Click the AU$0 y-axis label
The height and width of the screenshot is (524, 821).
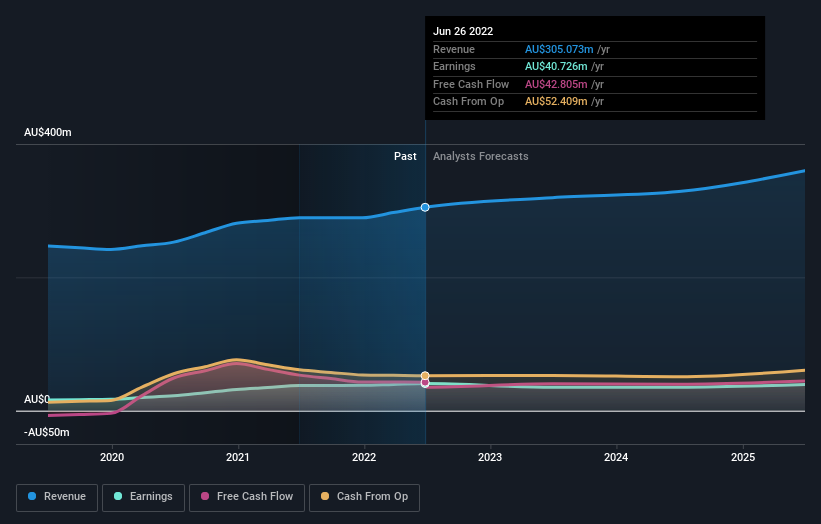point(37,399)
